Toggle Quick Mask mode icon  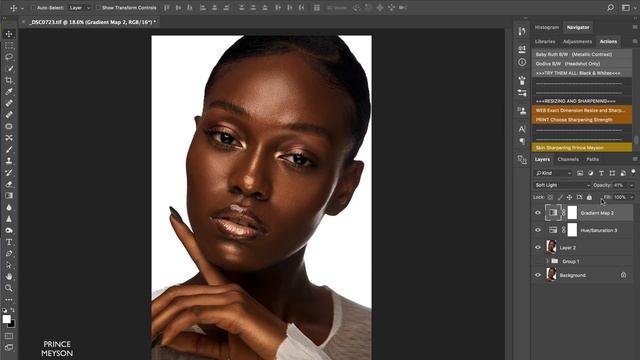[9, 336]
